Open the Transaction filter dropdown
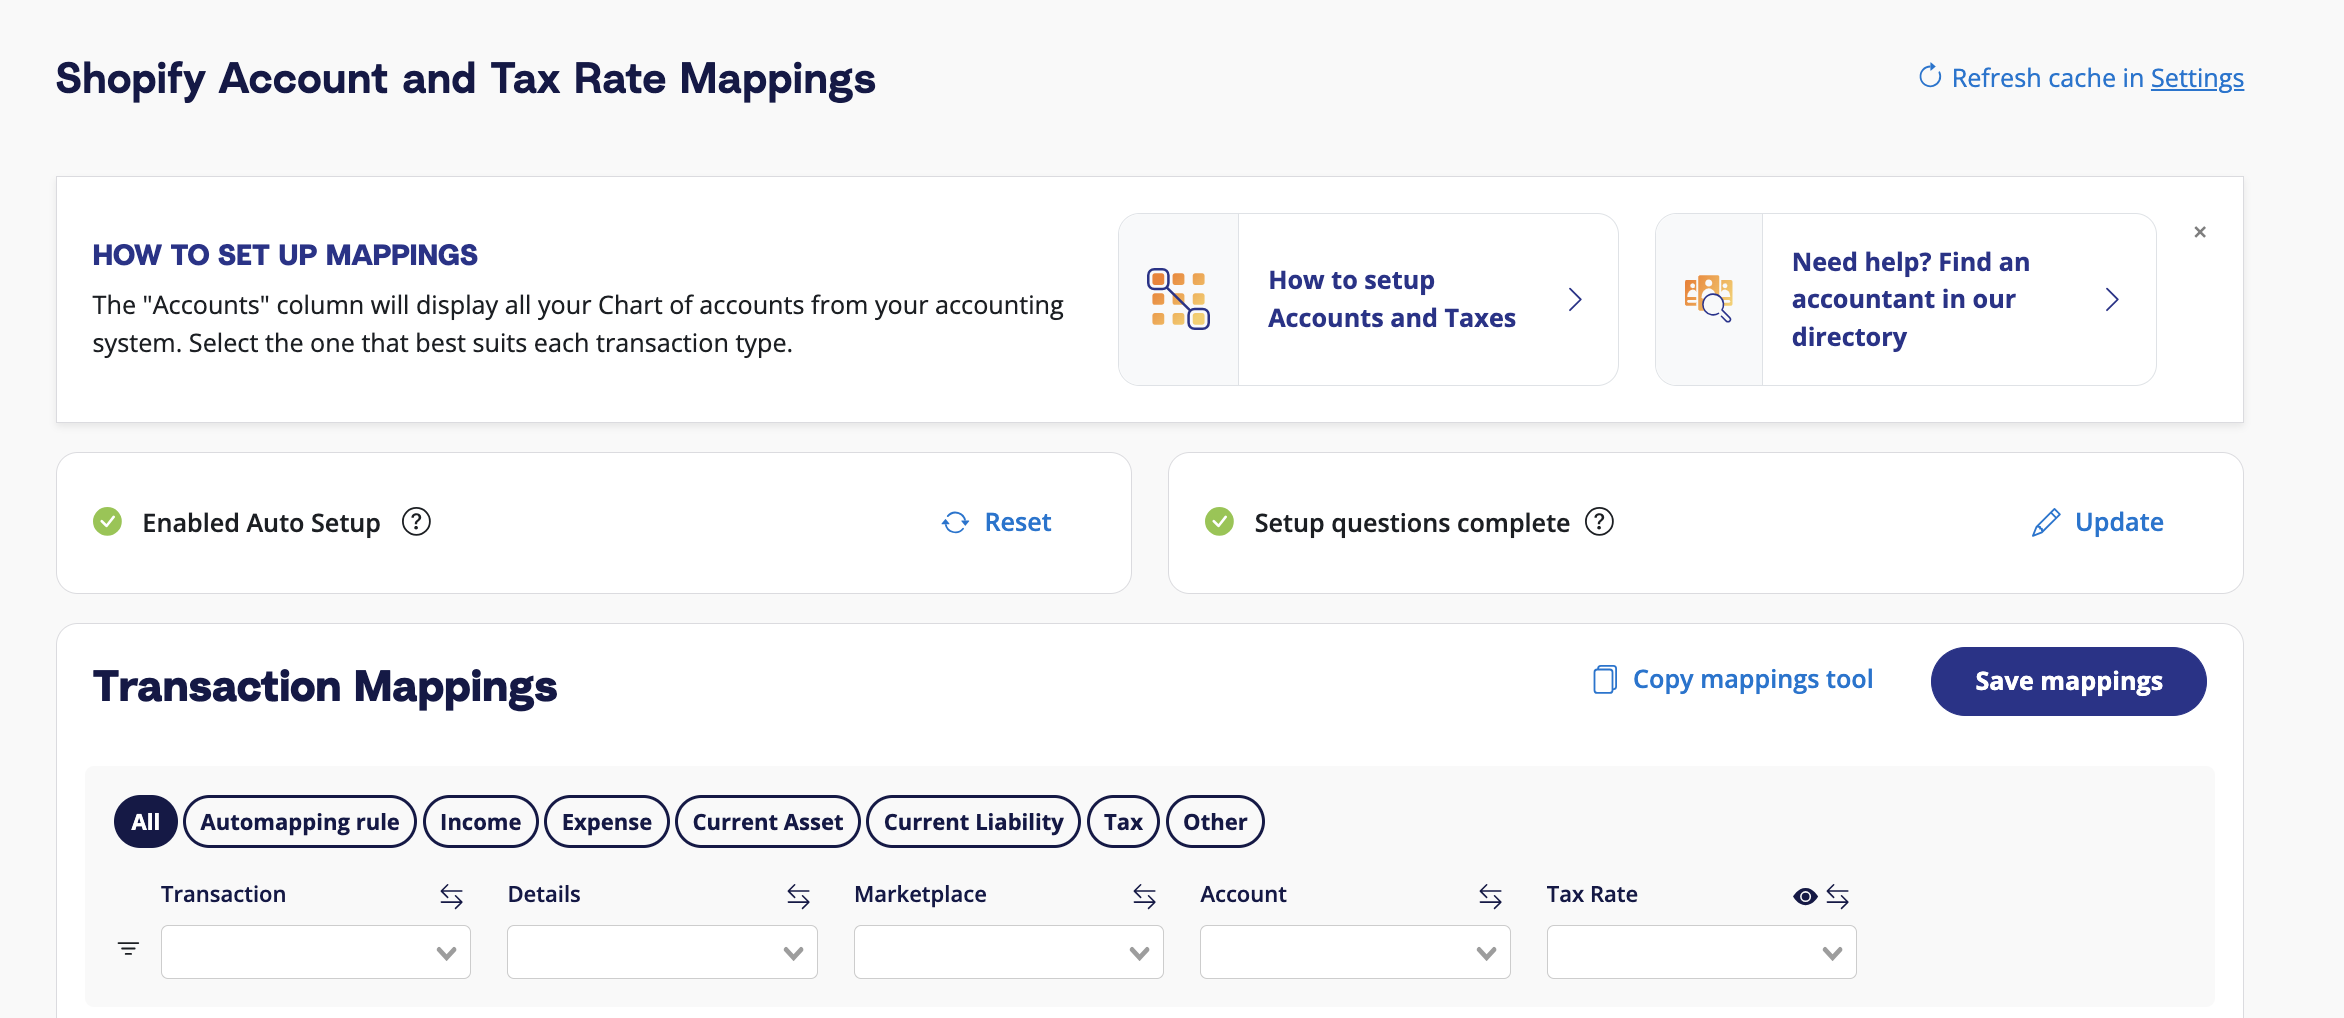2344x1018 pixels. 316,952
